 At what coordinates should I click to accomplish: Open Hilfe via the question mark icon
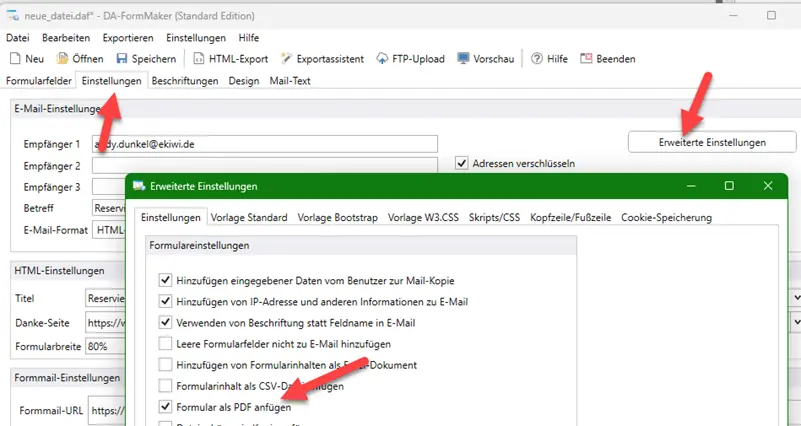point(537,59)
